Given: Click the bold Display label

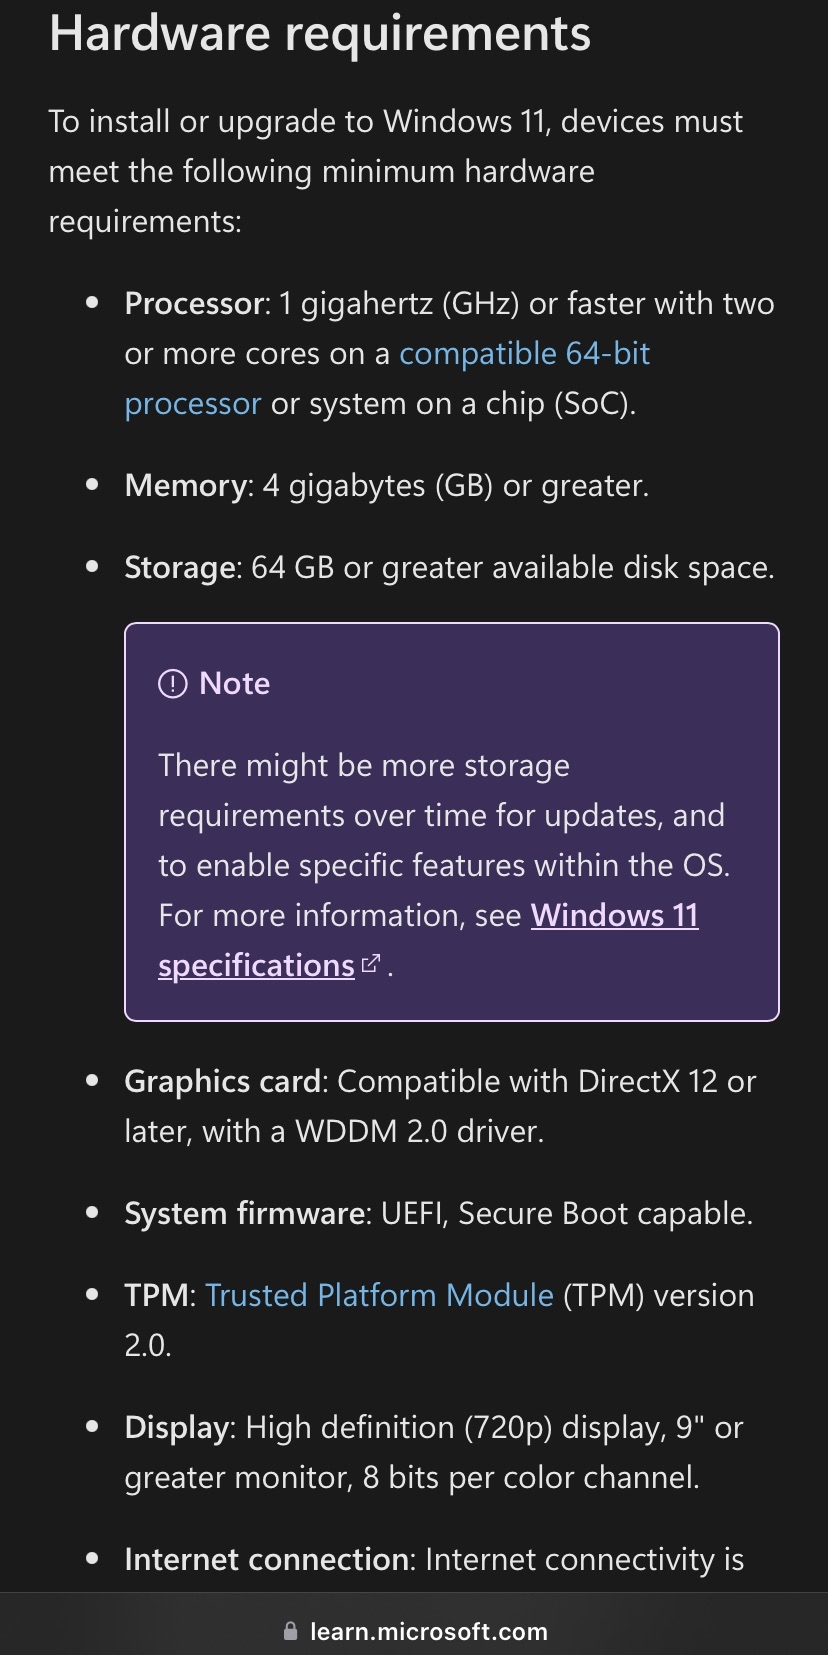Looking at the screenshot, I should click(177, 1428).
